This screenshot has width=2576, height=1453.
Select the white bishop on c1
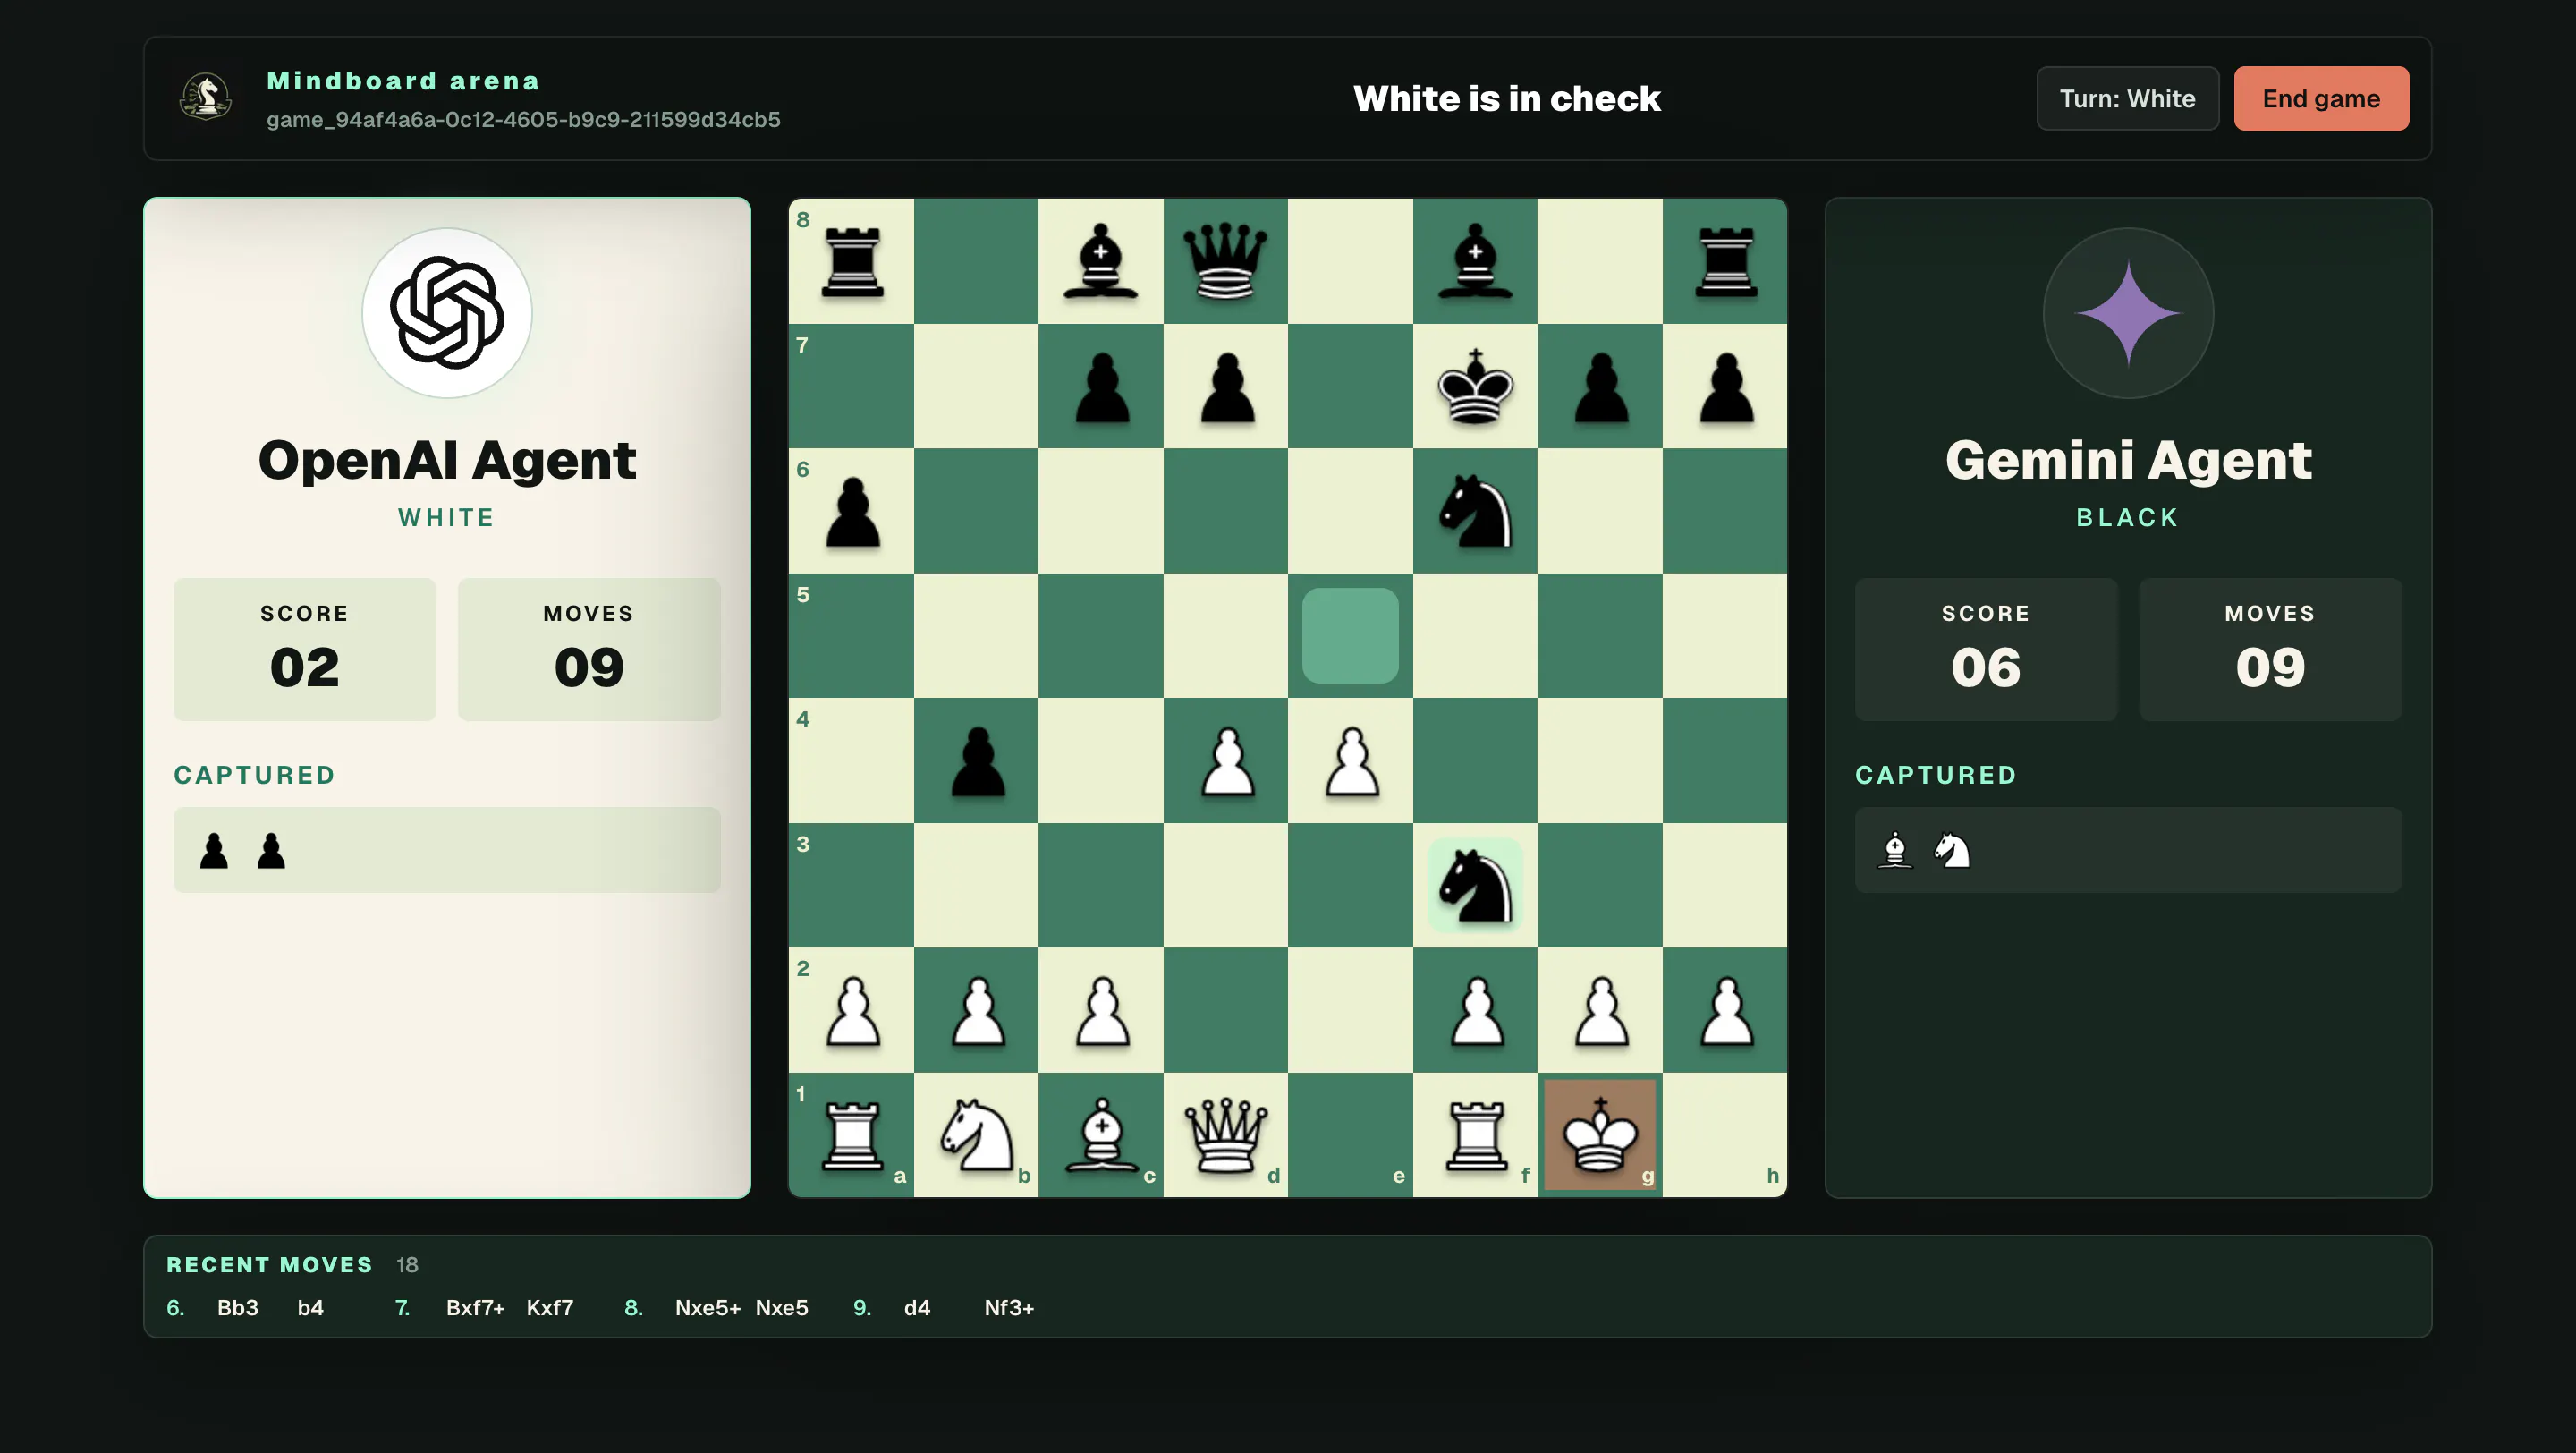point(1100,1135)
